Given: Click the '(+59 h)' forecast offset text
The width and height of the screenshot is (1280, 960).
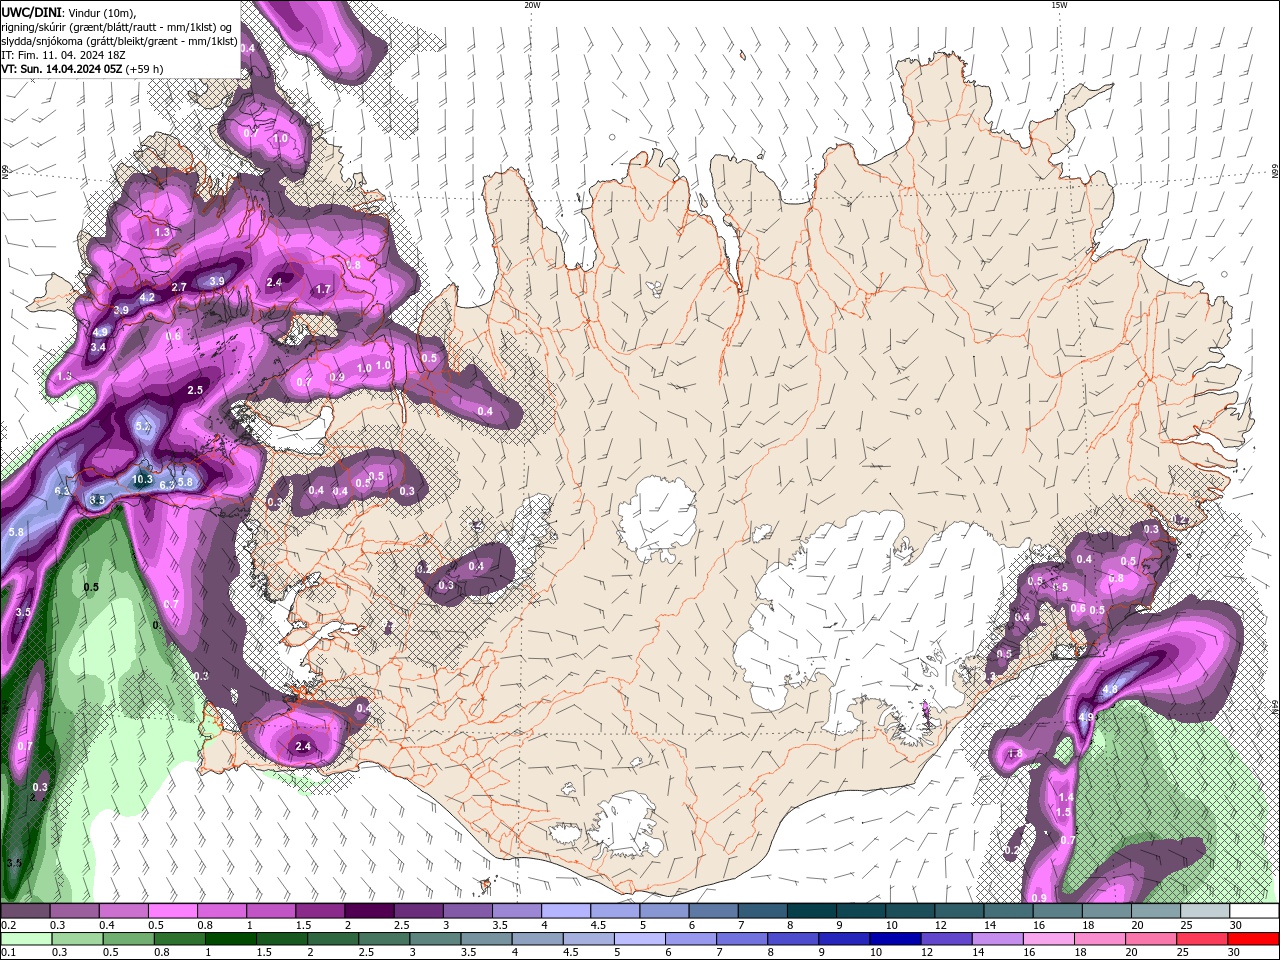Looking at the screenshot, I should pos(145,69).
